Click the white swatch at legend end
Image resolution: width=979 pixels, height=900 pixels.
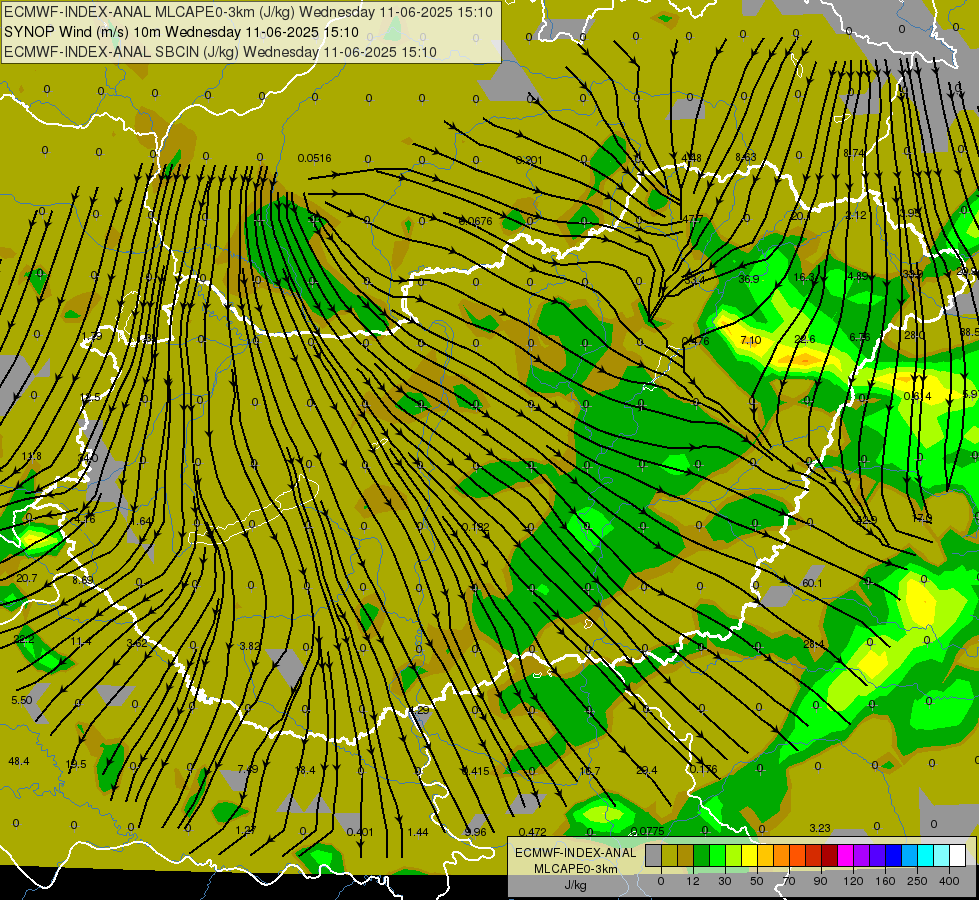957,856
